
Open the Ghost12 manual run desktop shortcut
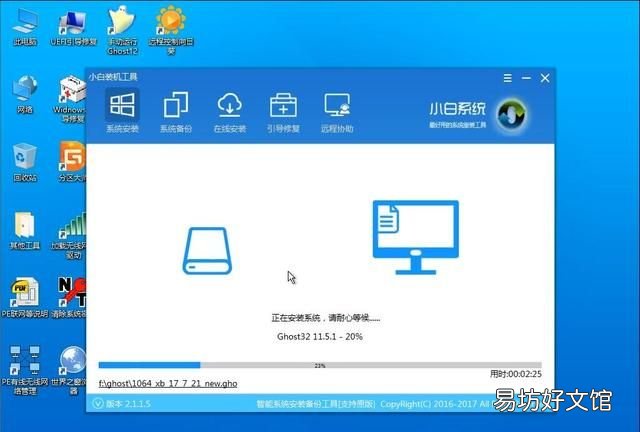[x=122, y=31]
